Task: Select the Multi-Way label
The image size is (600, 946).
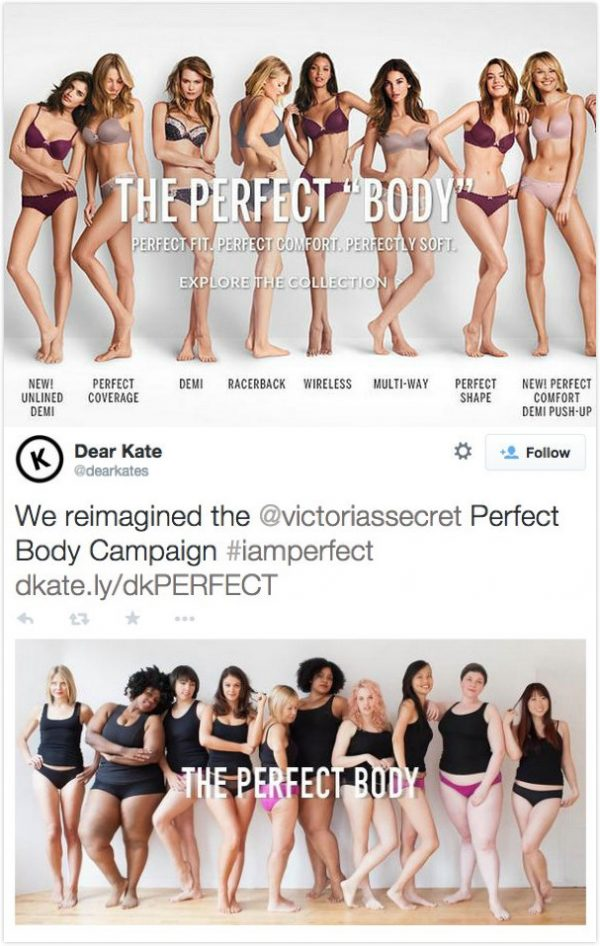Action: [400, 384]
